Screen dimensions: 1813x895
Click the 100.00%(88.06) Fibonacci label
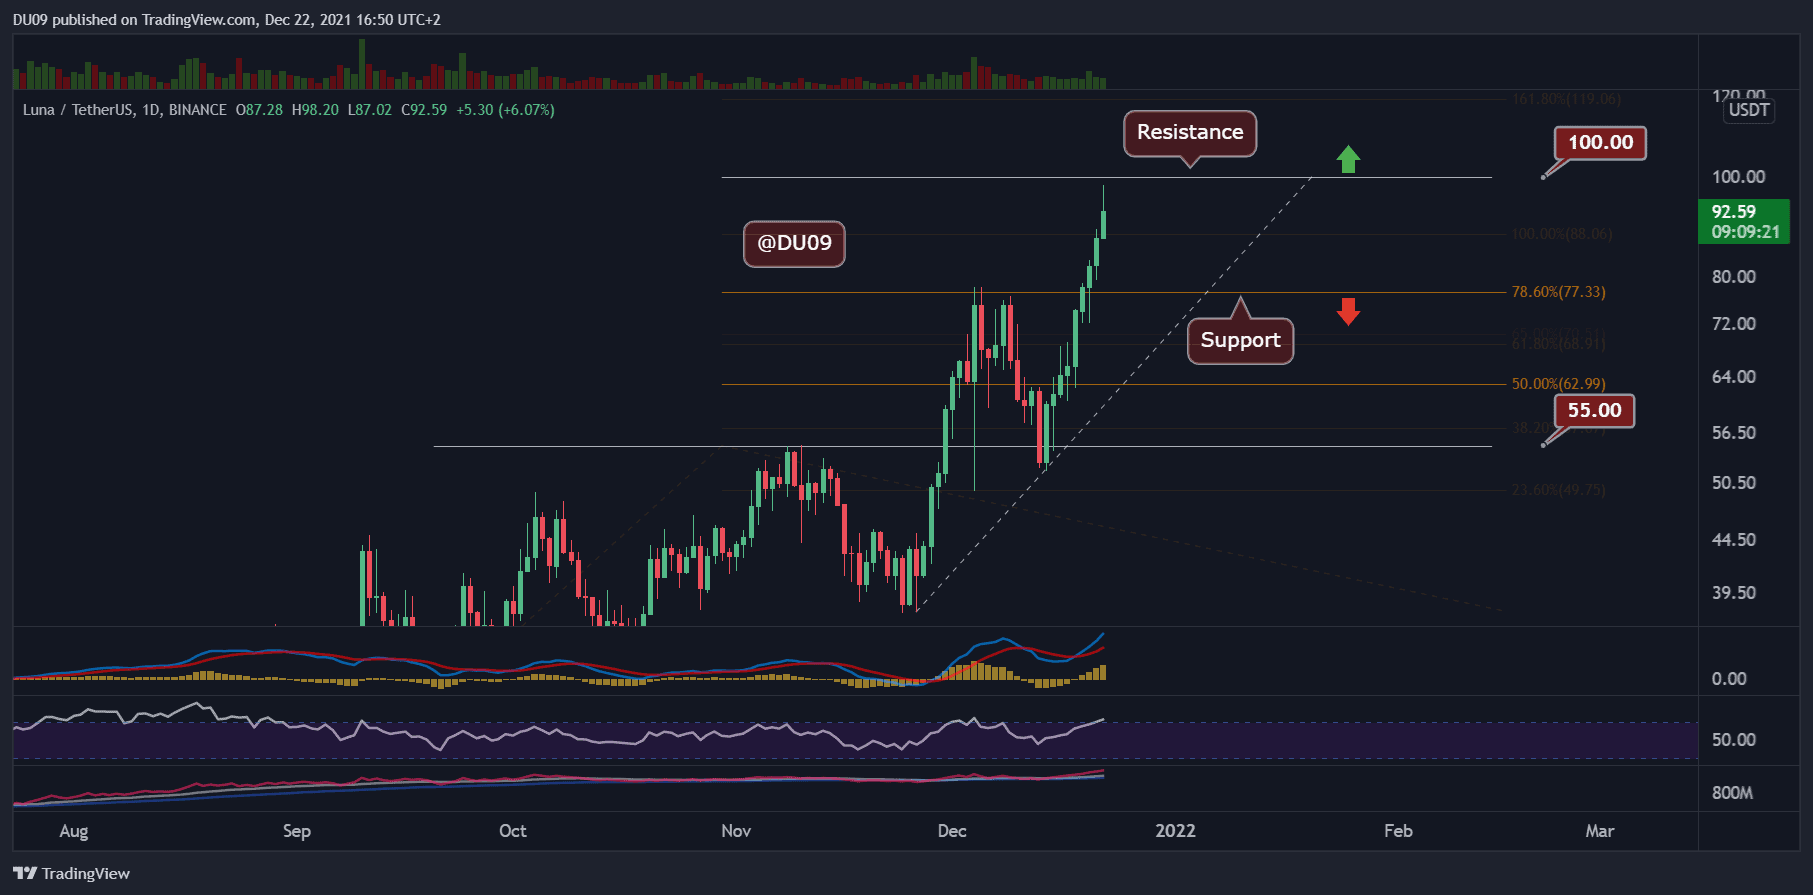click(1562, 234)
